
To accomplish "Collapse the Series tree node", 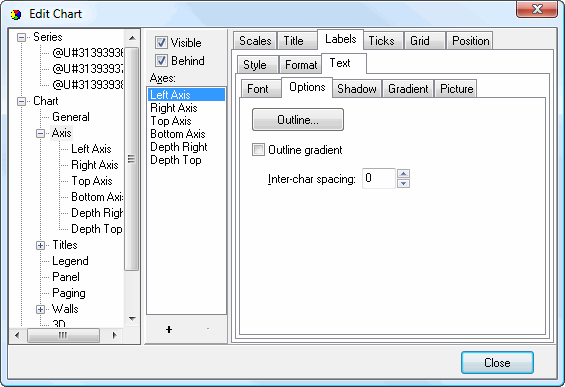I will coord(22,37).
